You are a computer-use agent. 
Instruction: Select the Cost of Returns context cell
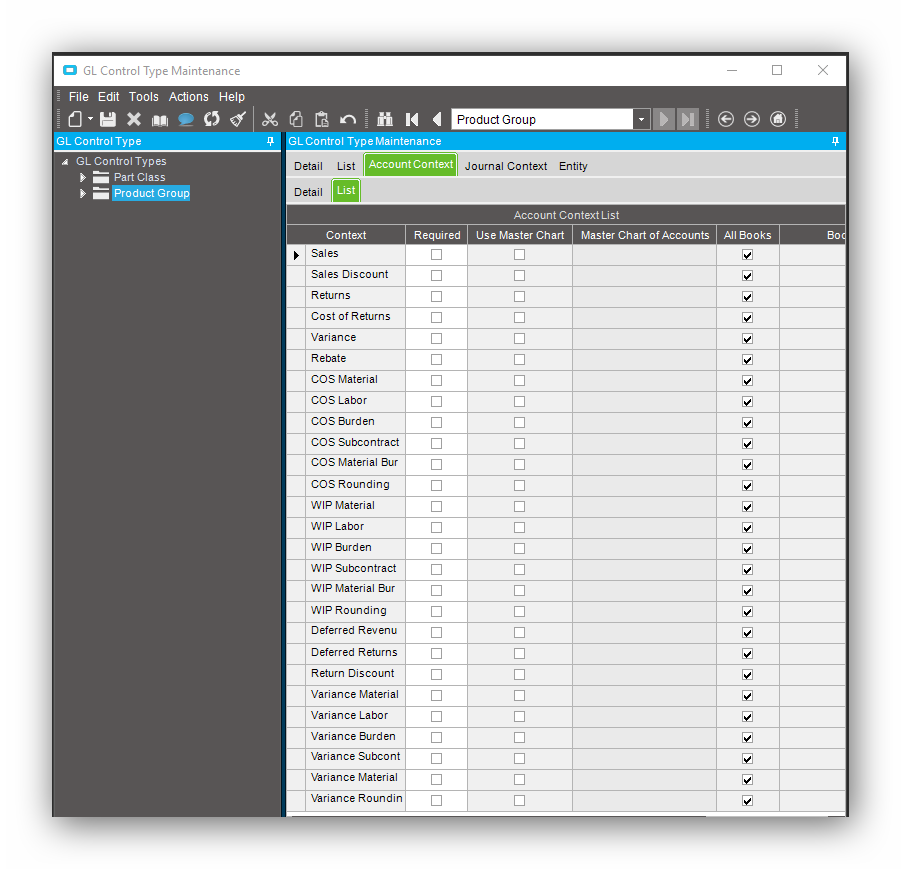pos(355,317)
